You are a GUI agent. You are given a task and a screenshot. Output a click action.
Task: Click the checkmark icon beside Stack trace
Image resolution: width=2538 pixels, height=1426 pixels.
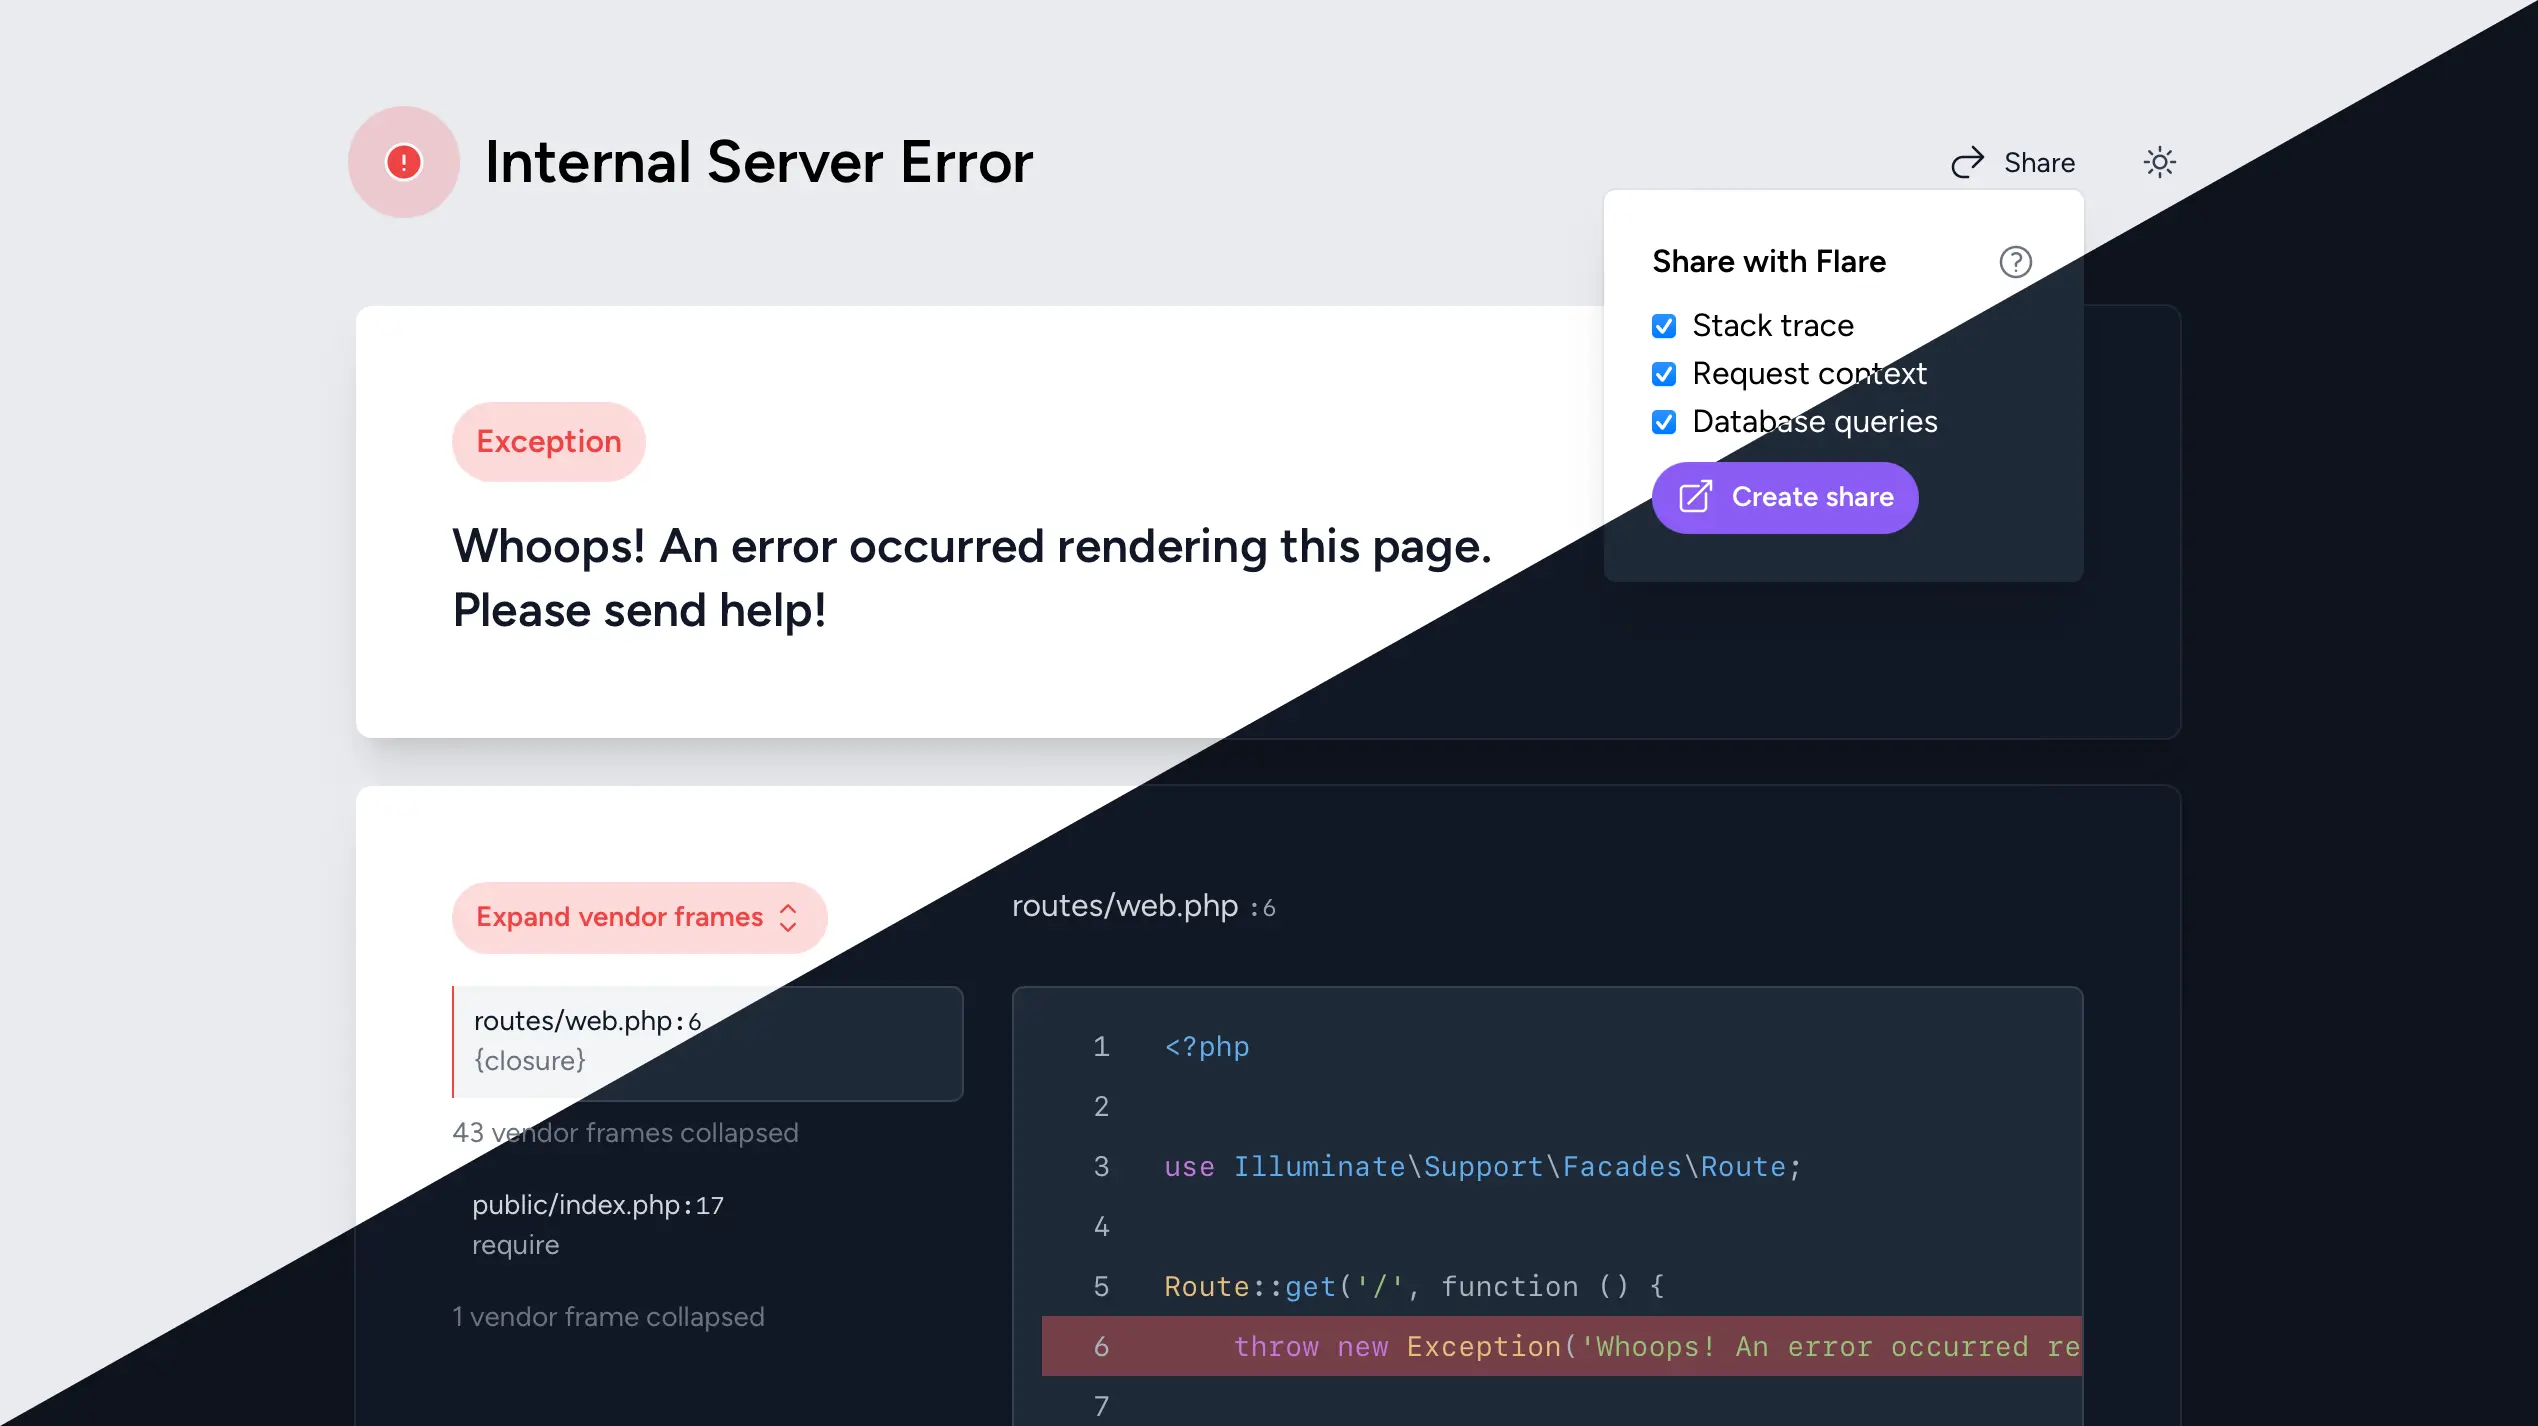(x=1664, y=325)
